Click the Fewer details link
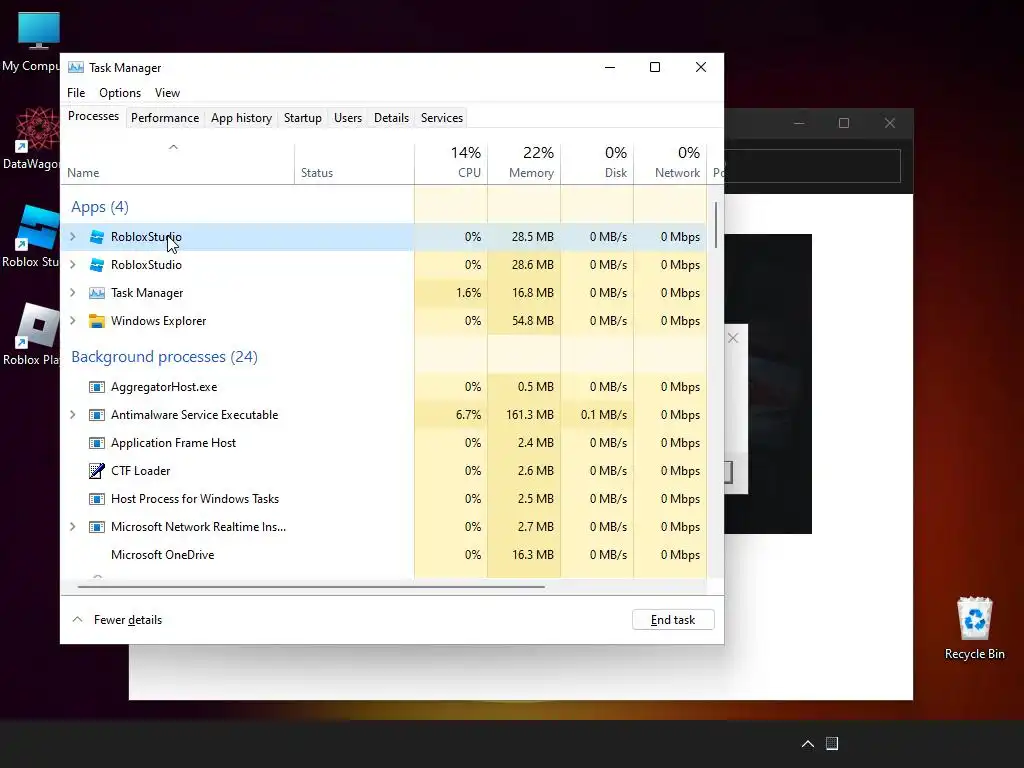This screenshot has height=768, width=1024. (x=127, y=620)
